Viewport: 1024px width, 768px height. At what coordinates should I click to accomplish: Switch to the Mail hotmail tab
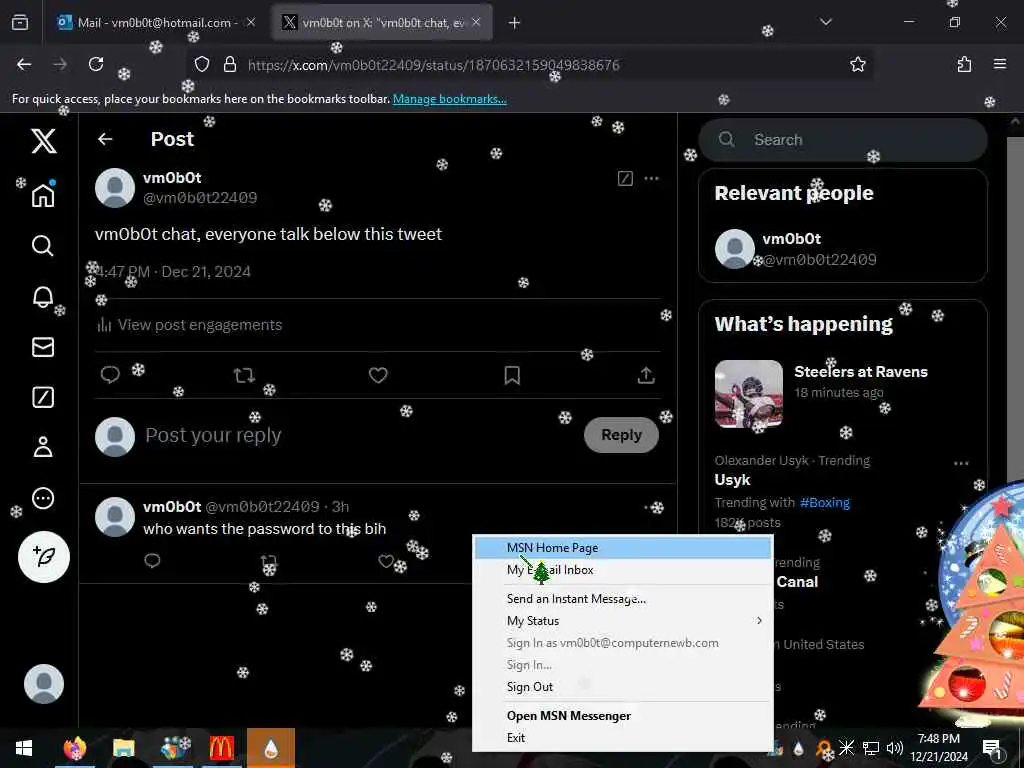coord(155,22)
